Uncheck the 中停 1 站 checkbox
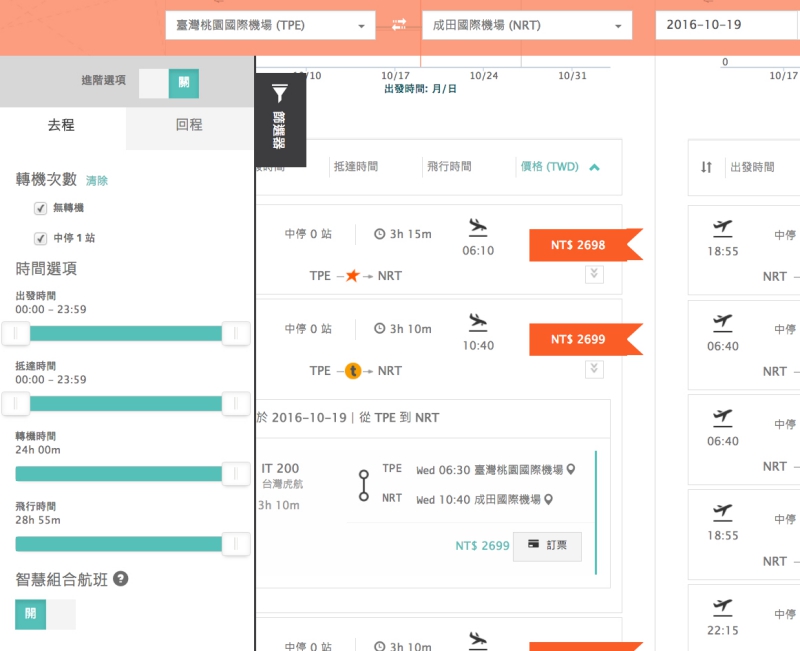Image resolution: width=800 pixels, height=651 pixels. tap(40, 238)
